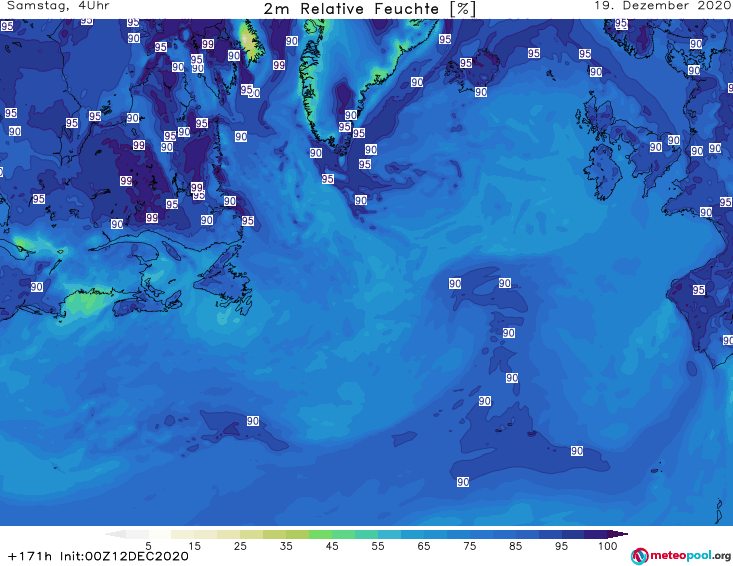Click the colorbar label '45'

331,546
